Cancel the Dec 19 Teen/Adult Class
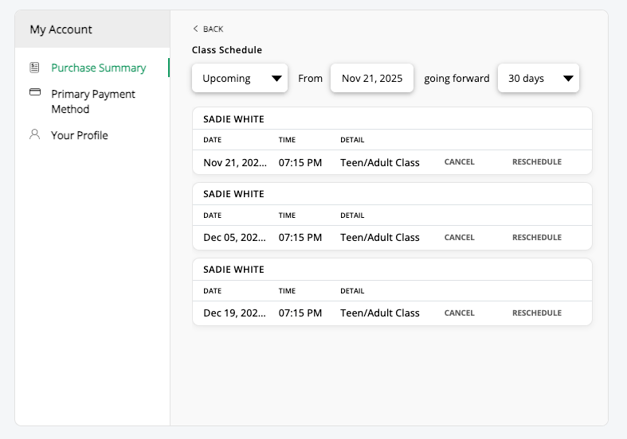Screen dimensions: 627x439 coord(459,313)
